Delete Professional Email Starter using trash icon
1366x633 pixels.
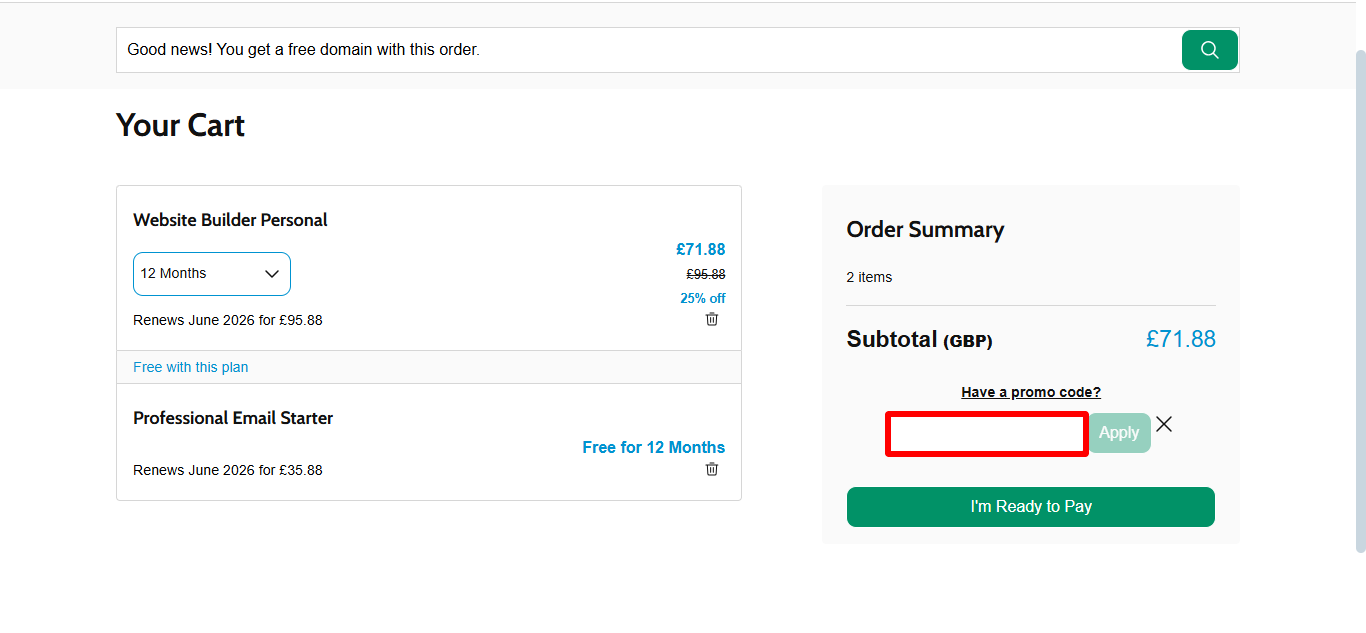click(x=712, y=469)
